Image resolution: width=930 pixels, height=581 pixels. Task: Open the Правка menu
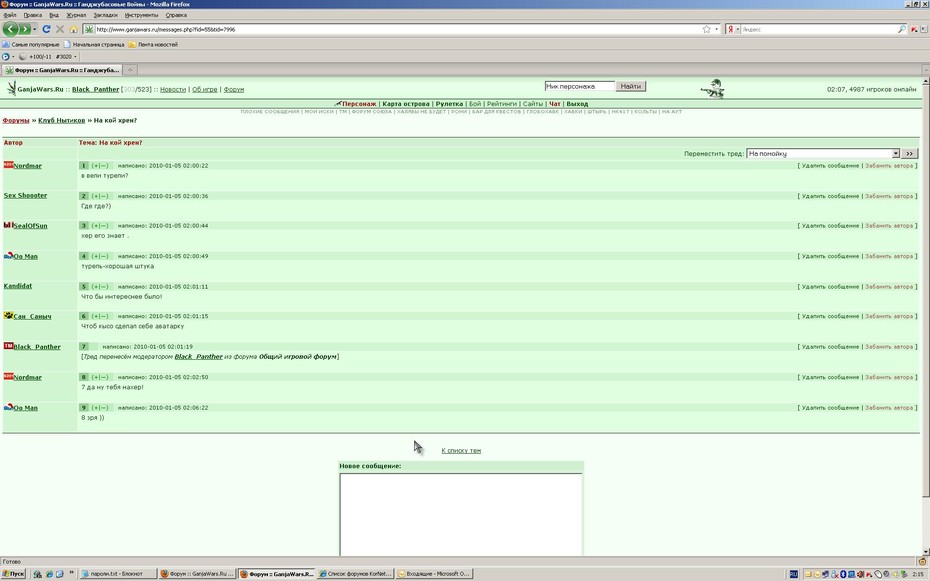33,15
